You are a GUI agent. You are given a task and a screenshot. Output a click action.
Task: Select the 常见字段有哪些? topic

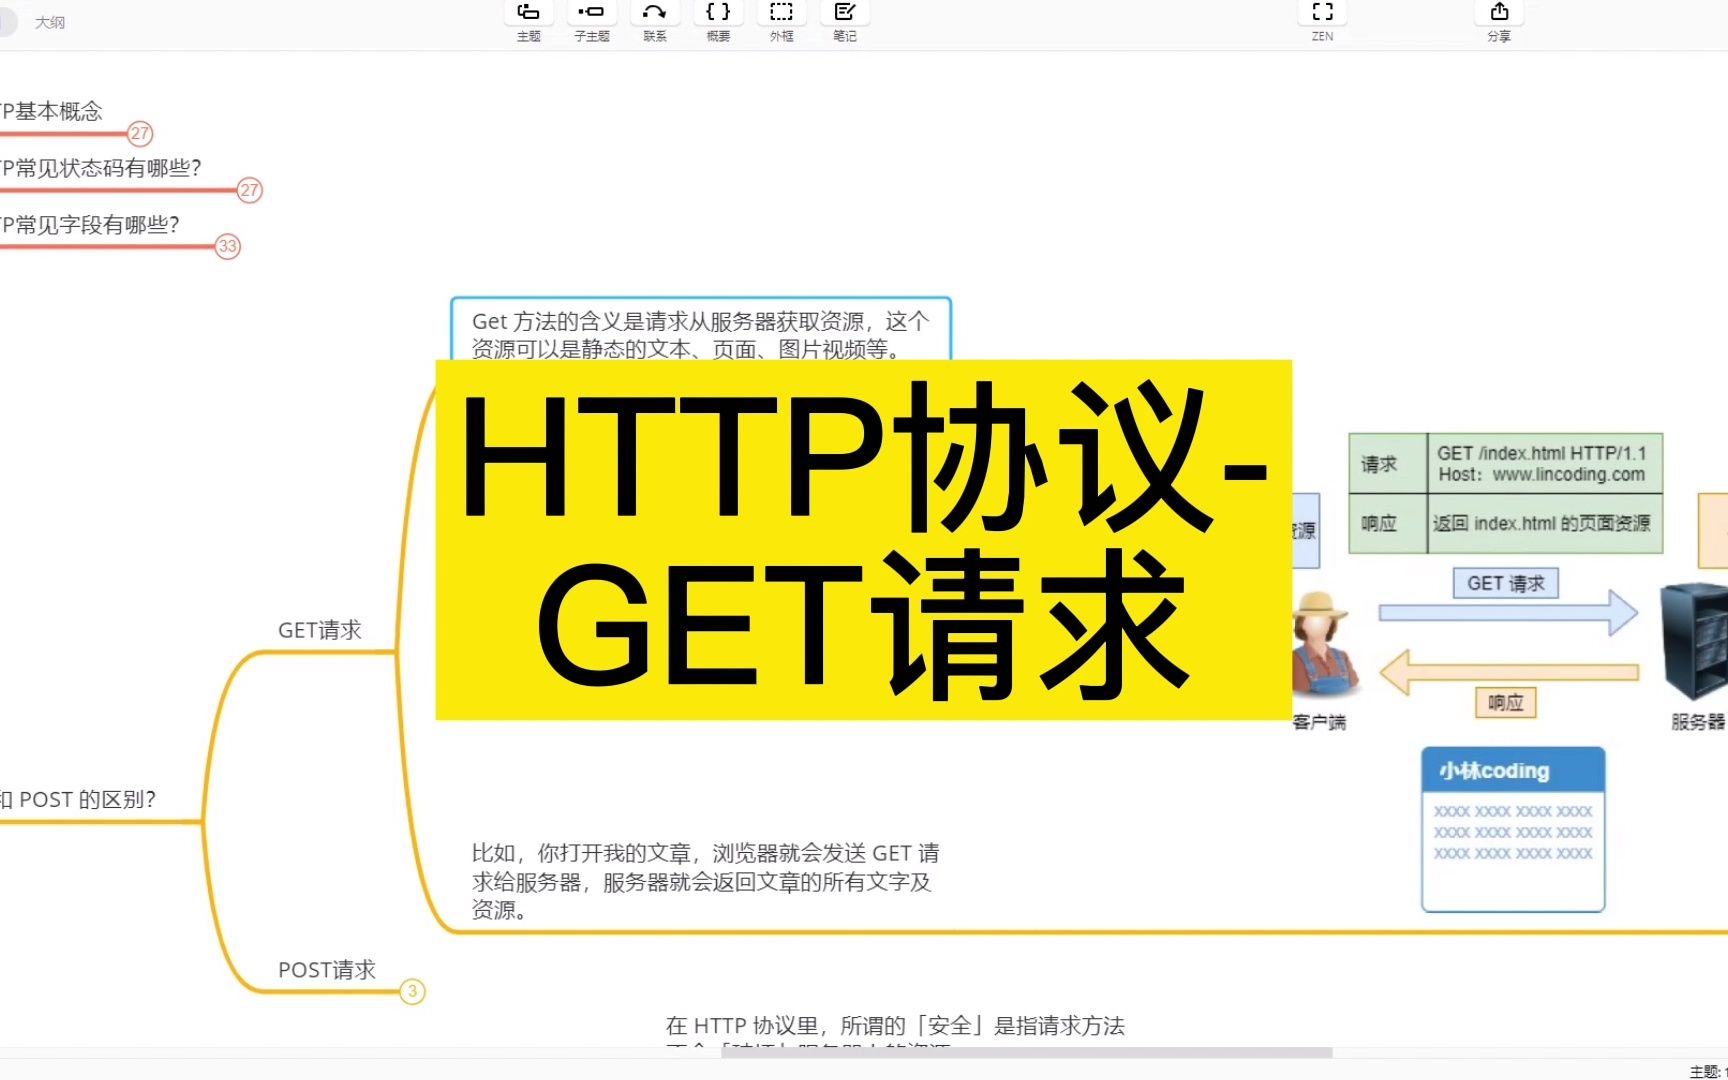pos(89,224)
